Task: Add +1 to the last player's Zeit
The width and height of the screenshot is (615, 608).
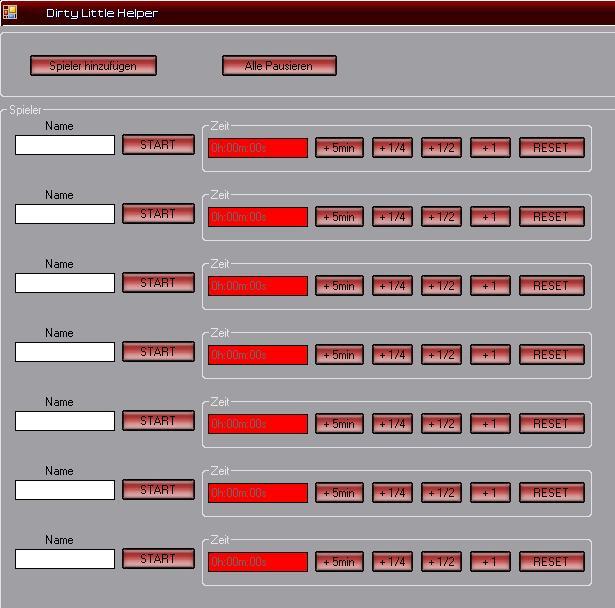Action: [490, 562]
